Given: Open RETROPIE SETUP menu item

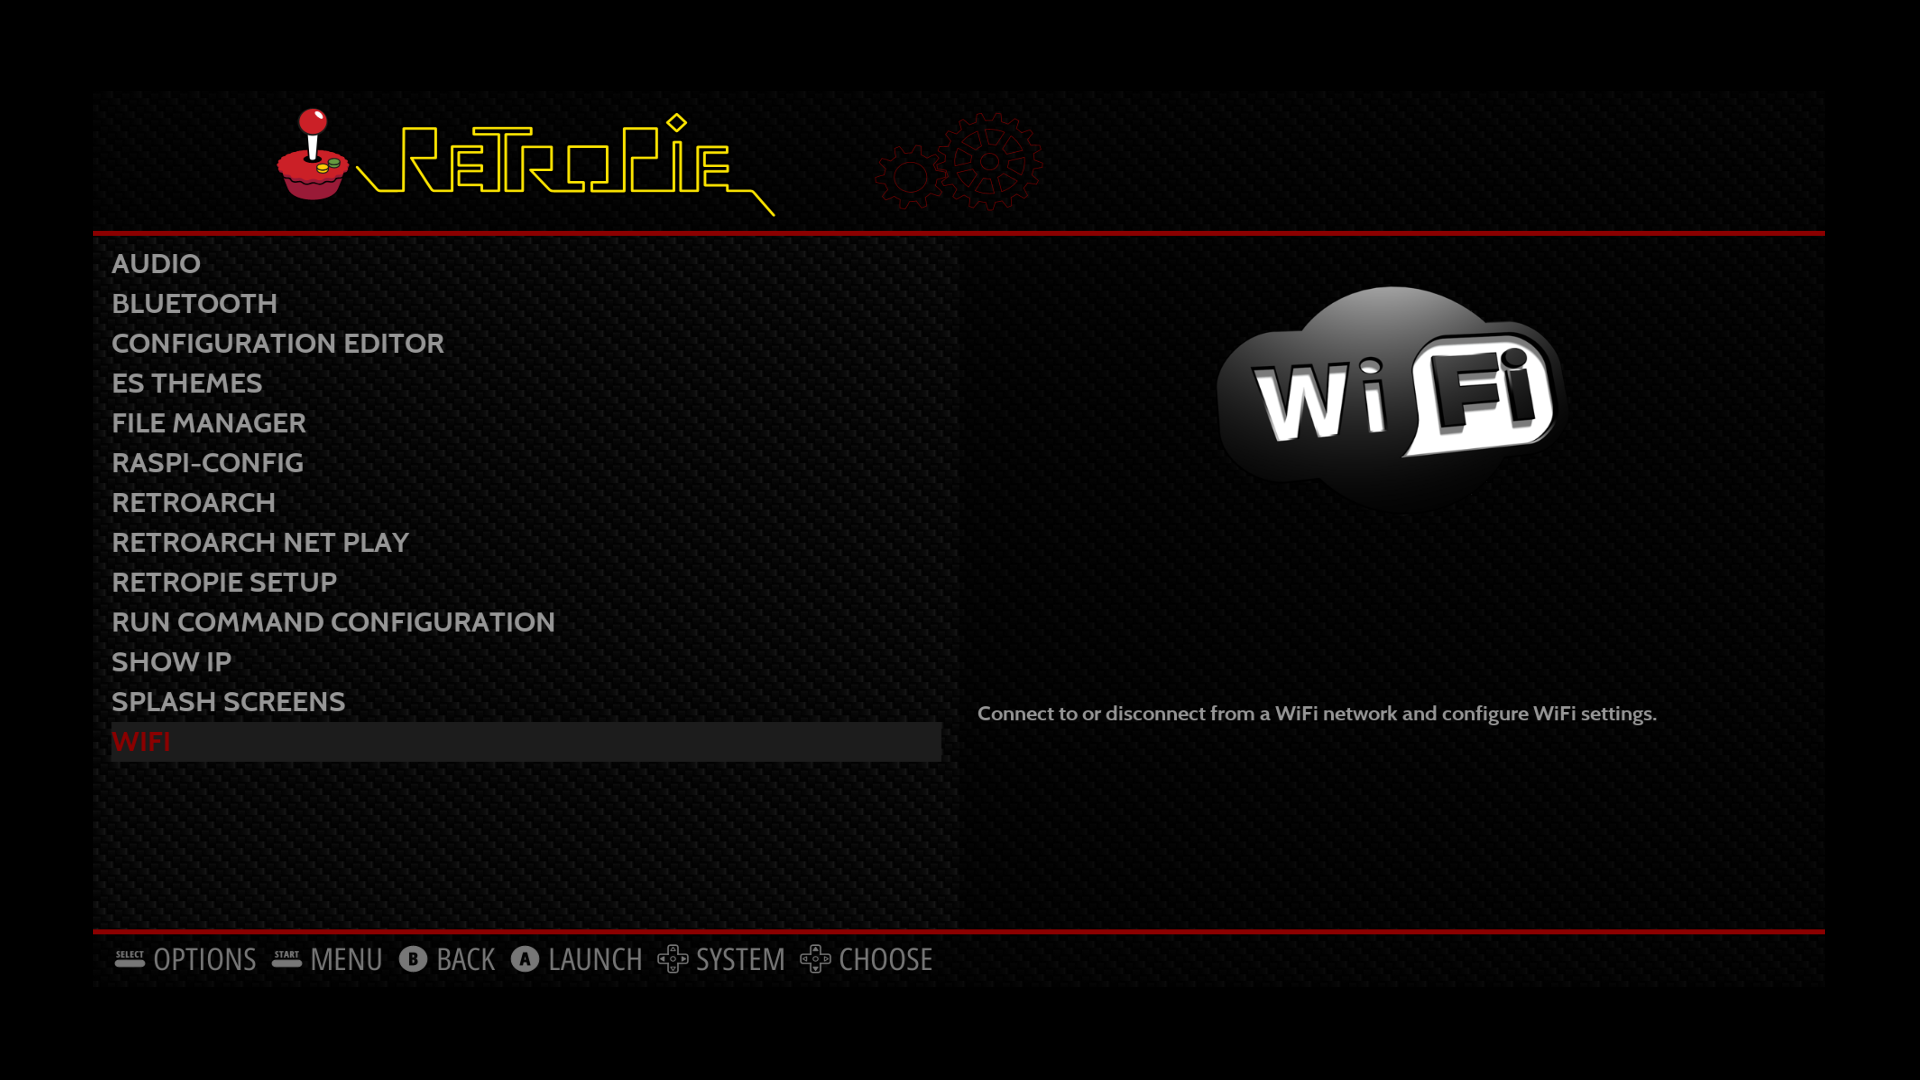Looking at the screenshot, I should coord(224,582).
